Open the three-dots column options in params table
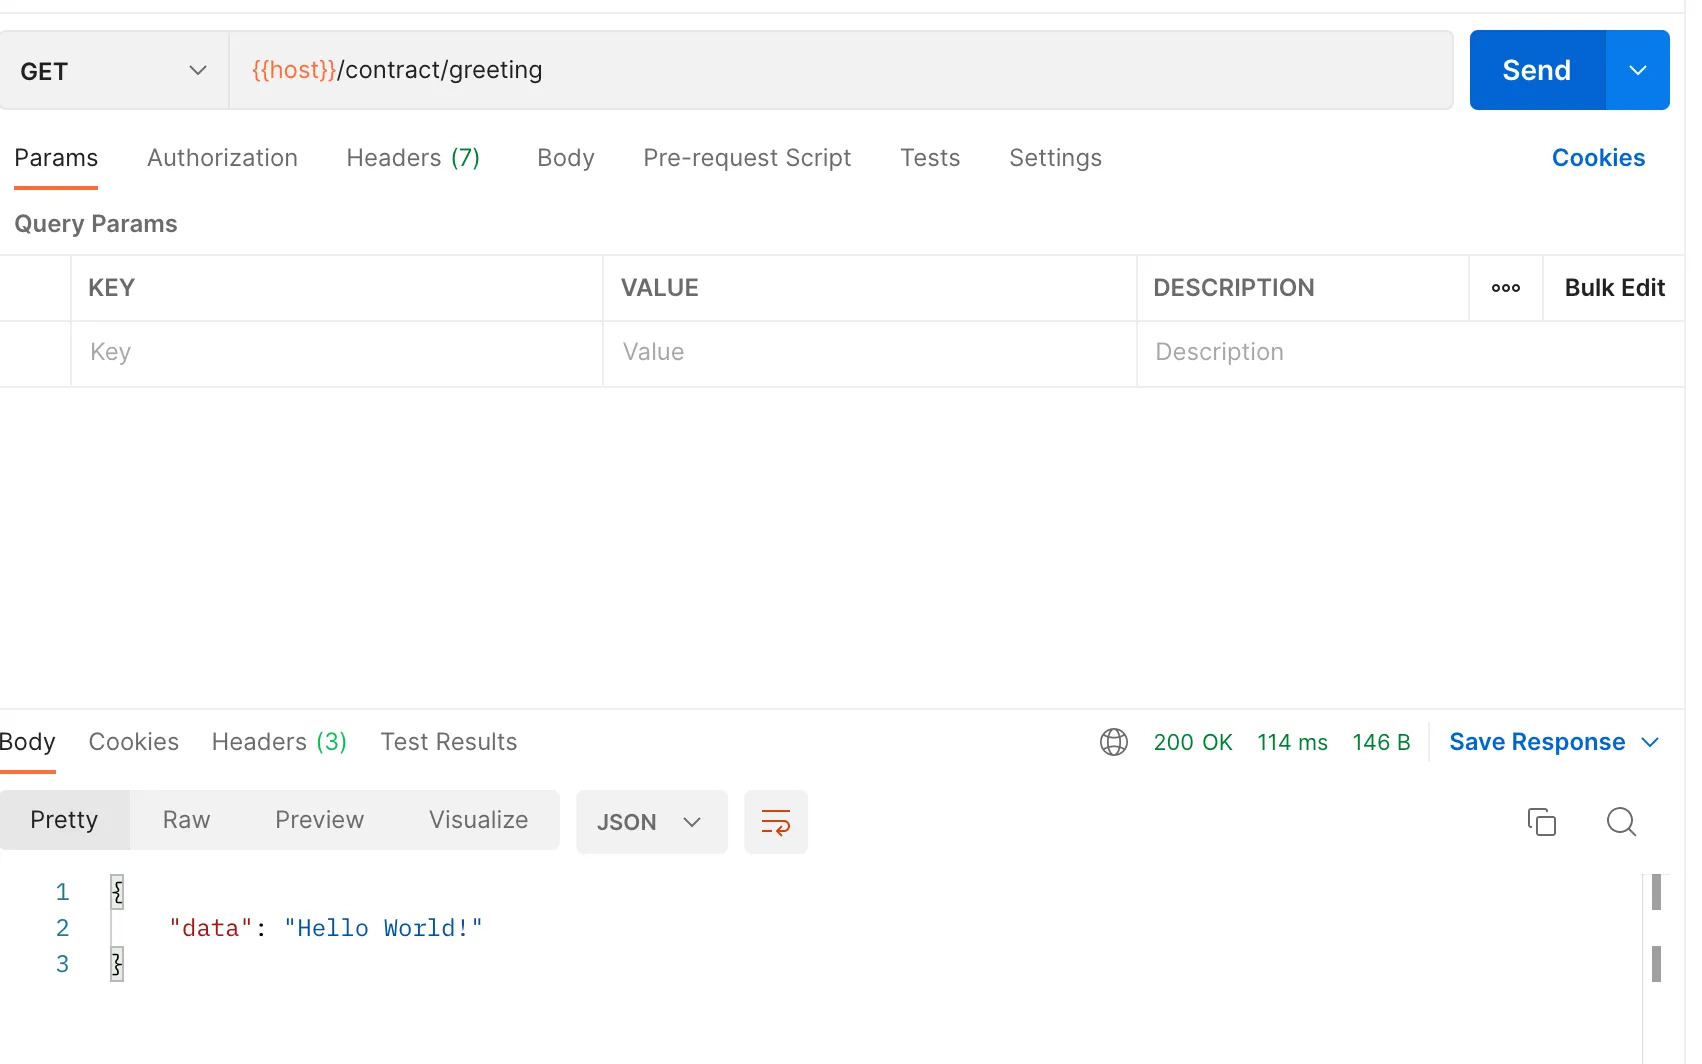This screenshot has height=1064, width=1702. [x=1506, y=288]
